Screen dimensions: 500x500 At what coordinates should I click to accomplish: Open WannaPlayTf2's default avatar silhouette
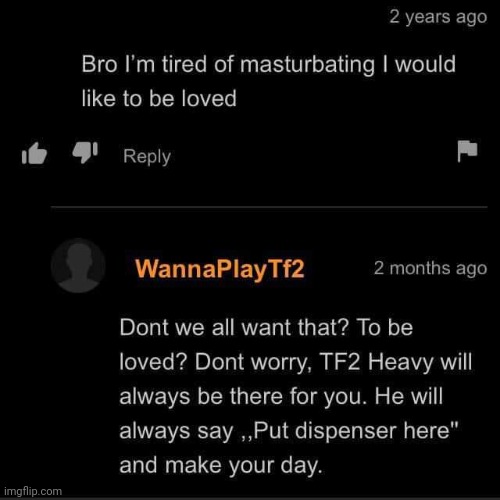(78, 266)
